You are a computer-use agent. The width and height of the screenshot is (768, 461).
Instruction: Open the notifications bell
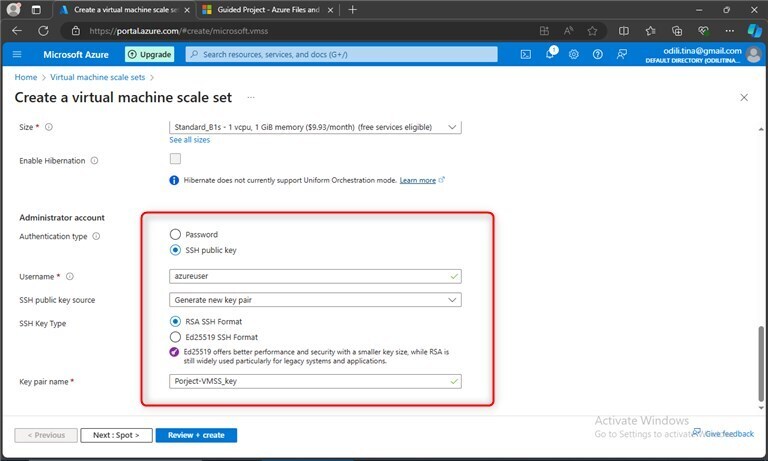point(550,54)
